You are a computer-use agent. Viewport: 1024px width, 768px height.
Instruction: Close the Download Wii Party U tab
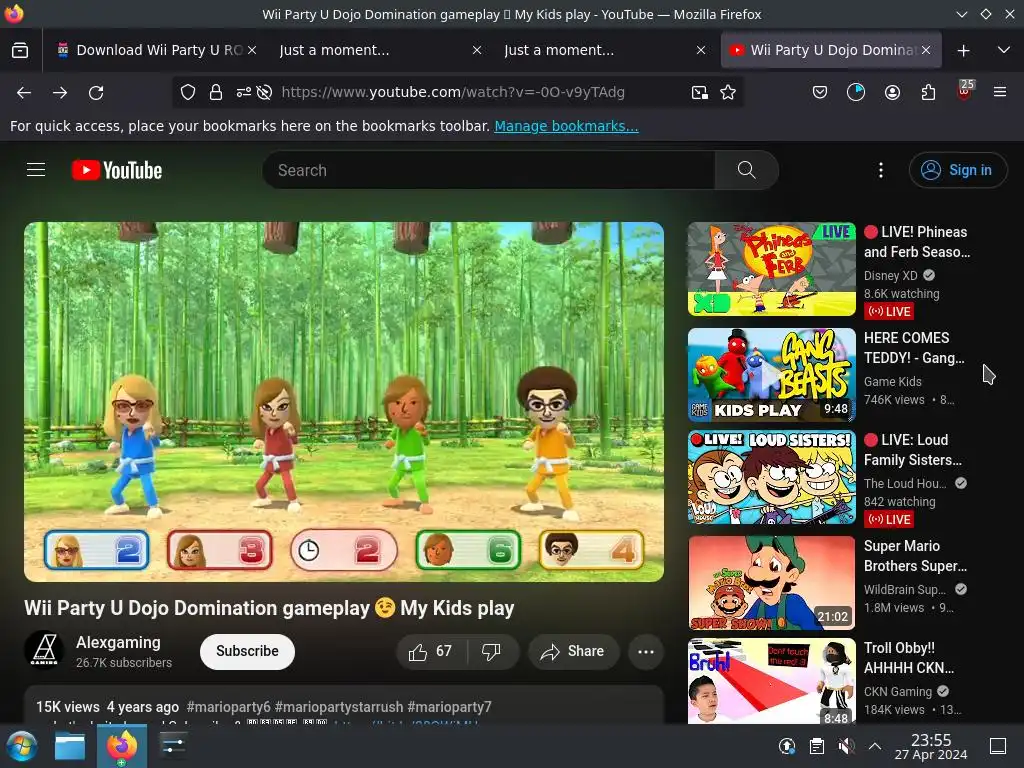point(252,50)
